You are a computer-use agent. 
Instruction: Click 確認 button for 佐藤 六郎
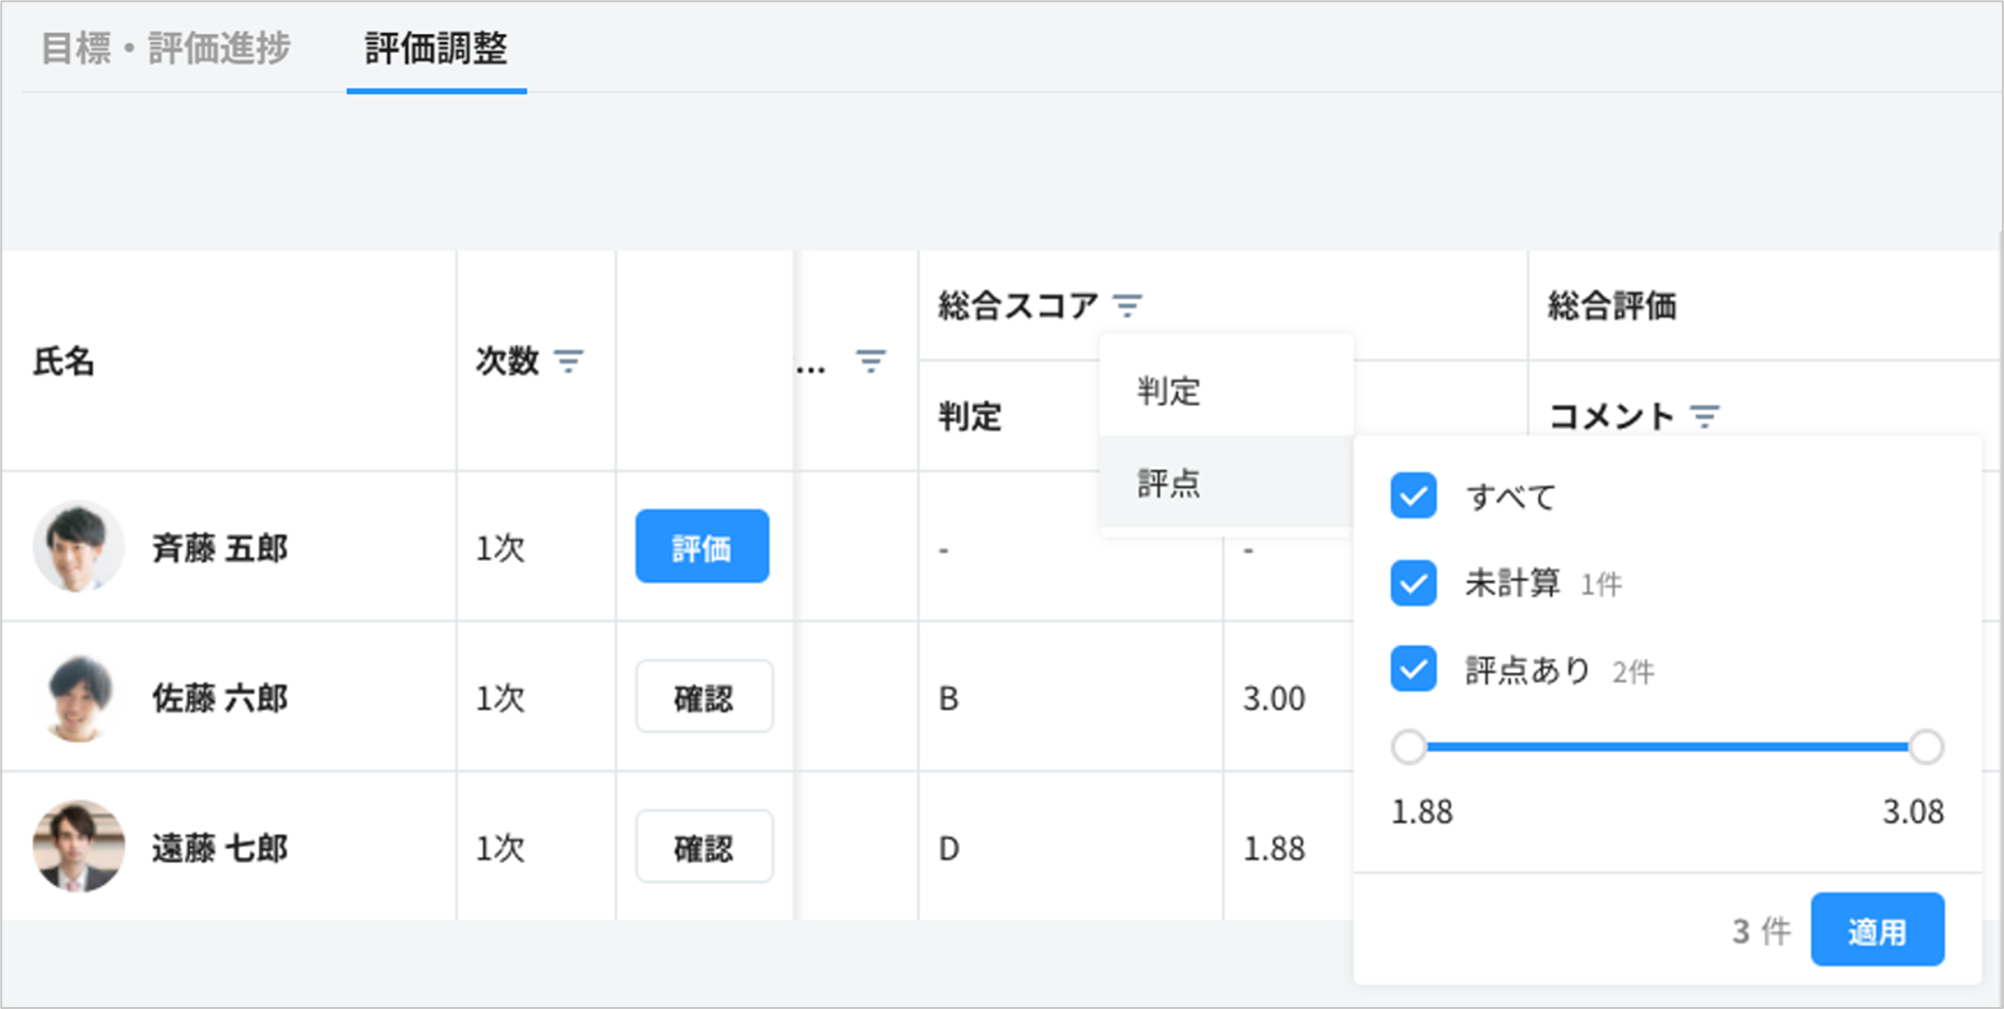[x=703, y=697]
